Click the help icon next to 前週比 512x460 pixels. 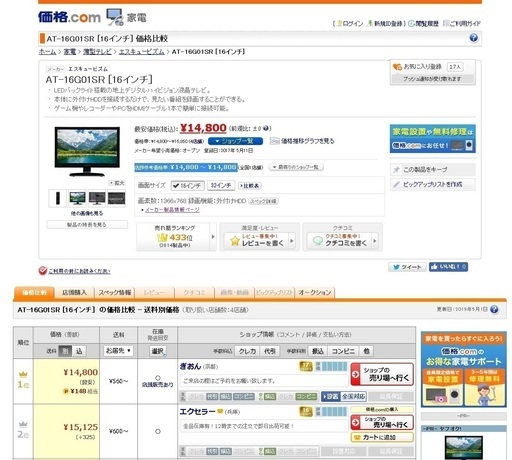coord(266,128)
